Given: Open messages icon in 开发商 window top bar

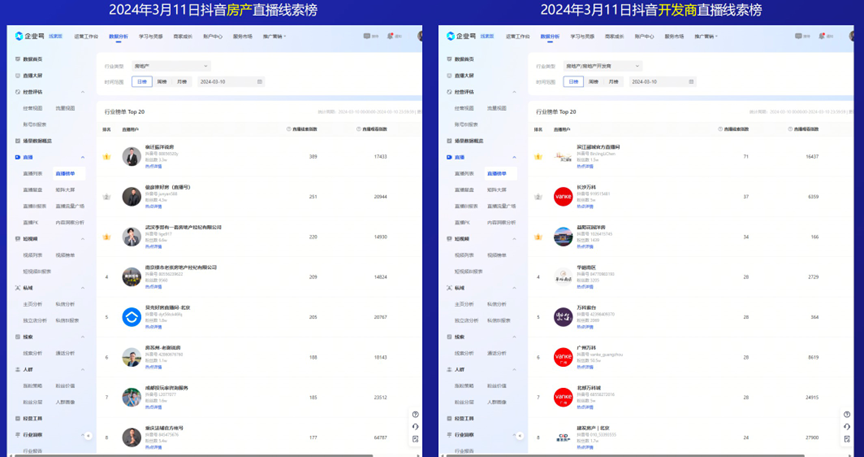Looking at the screenshot, I should [x=798, y=36].
